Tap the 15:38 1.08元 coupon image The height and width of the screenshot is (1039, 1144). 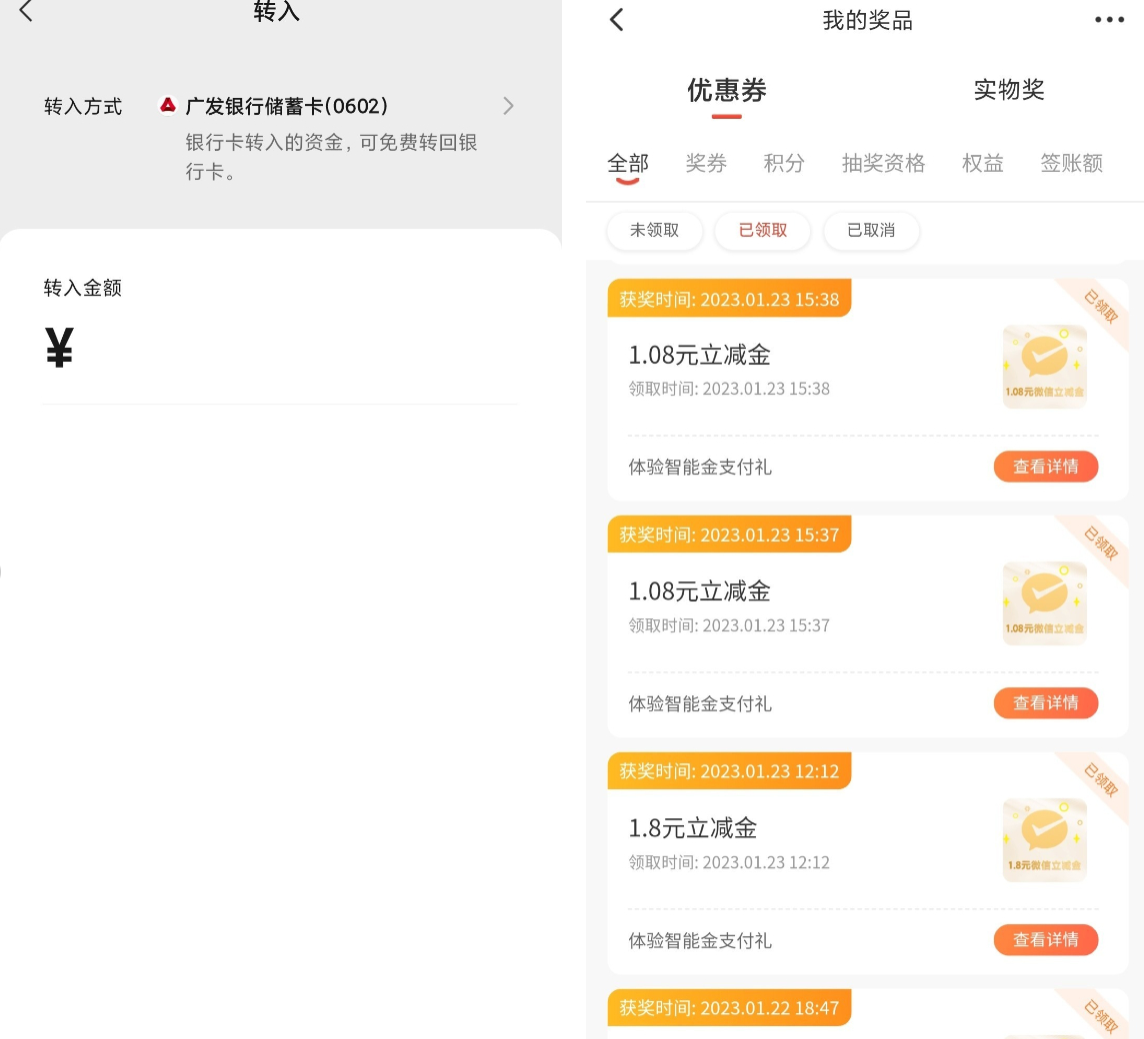click(1044, 366)
